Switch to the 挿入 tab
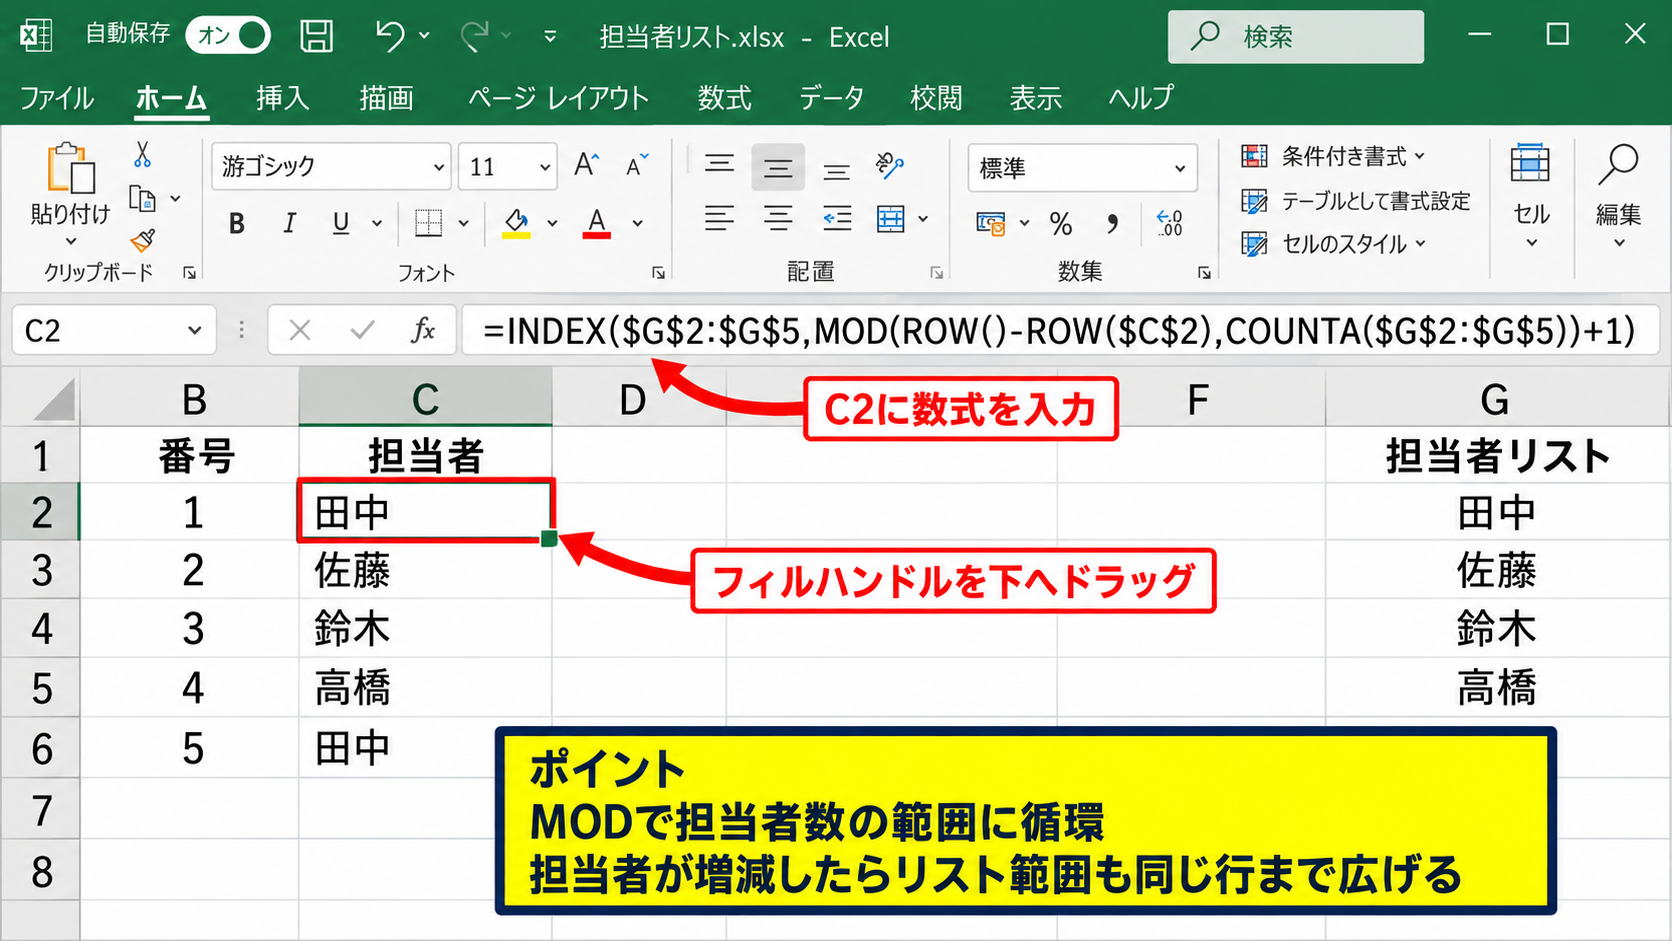Screen dimensions: 1672x941 [282, 98]
